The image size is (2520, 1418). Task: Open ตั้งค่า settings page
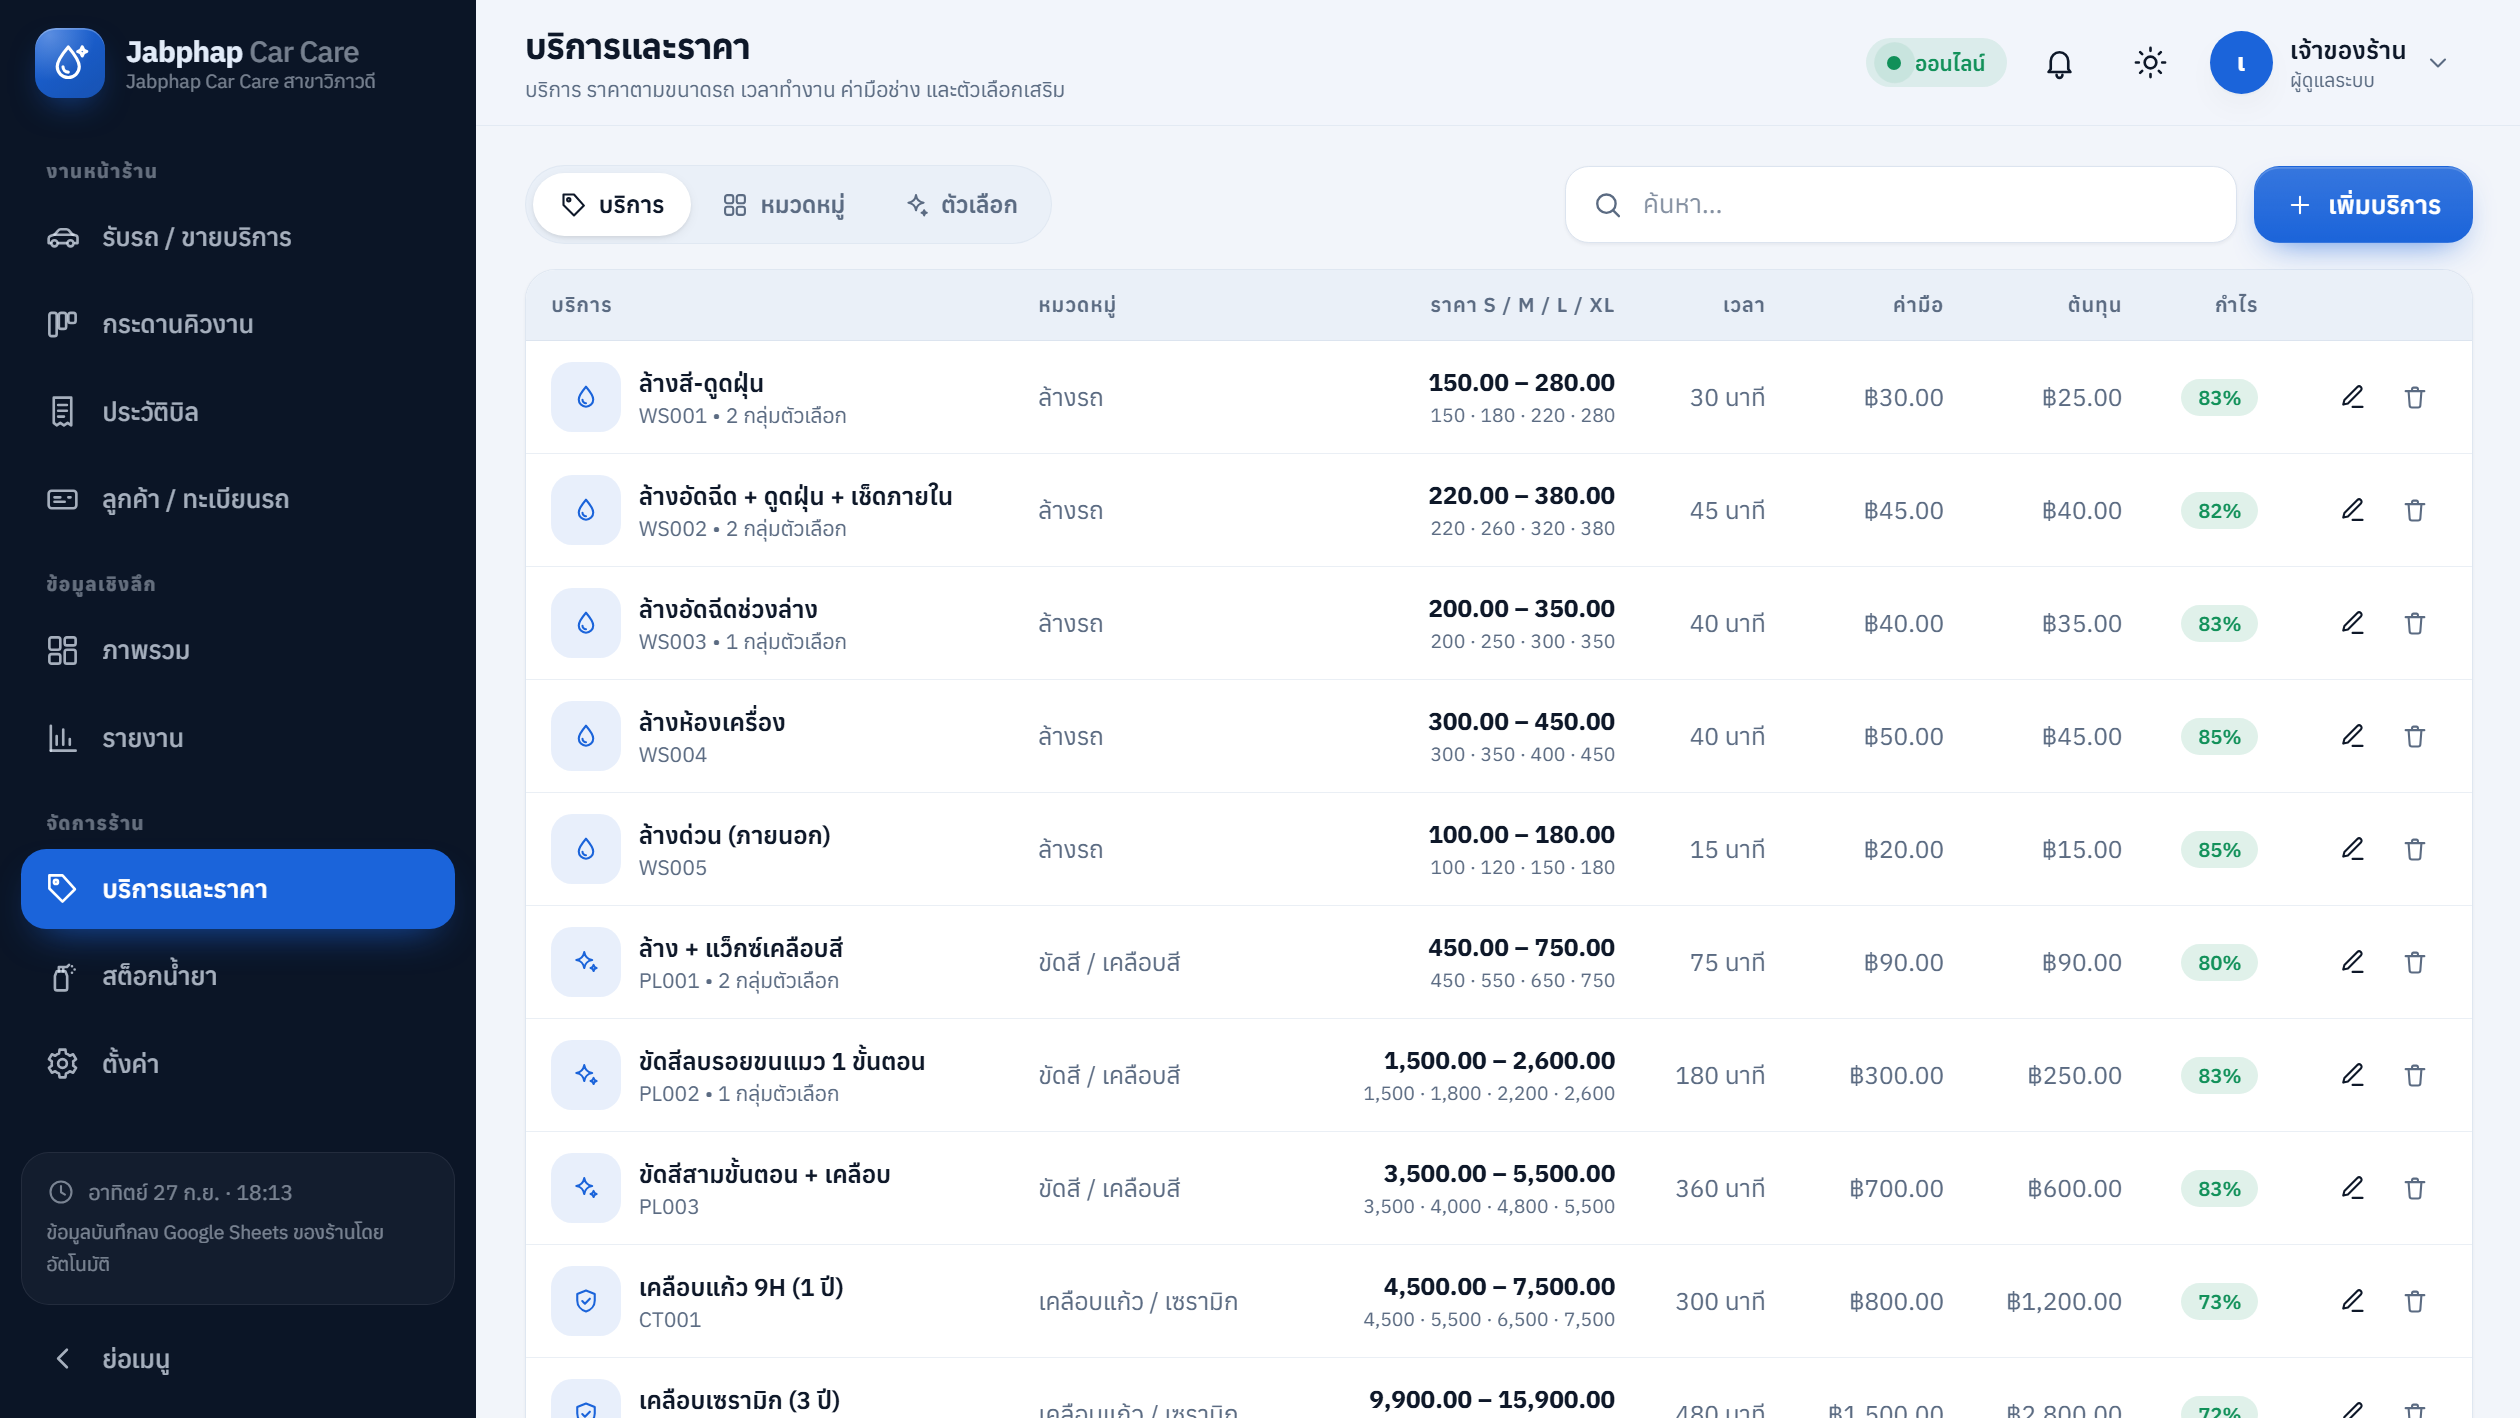pyautogui.click(x=238, y=1064)
